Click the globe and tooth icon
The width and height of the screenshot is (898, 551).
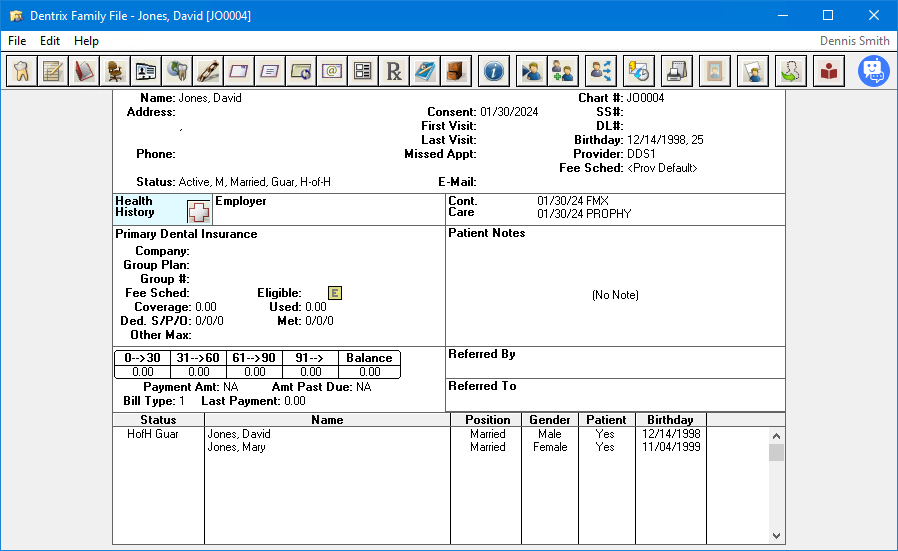tap(177, 71)
